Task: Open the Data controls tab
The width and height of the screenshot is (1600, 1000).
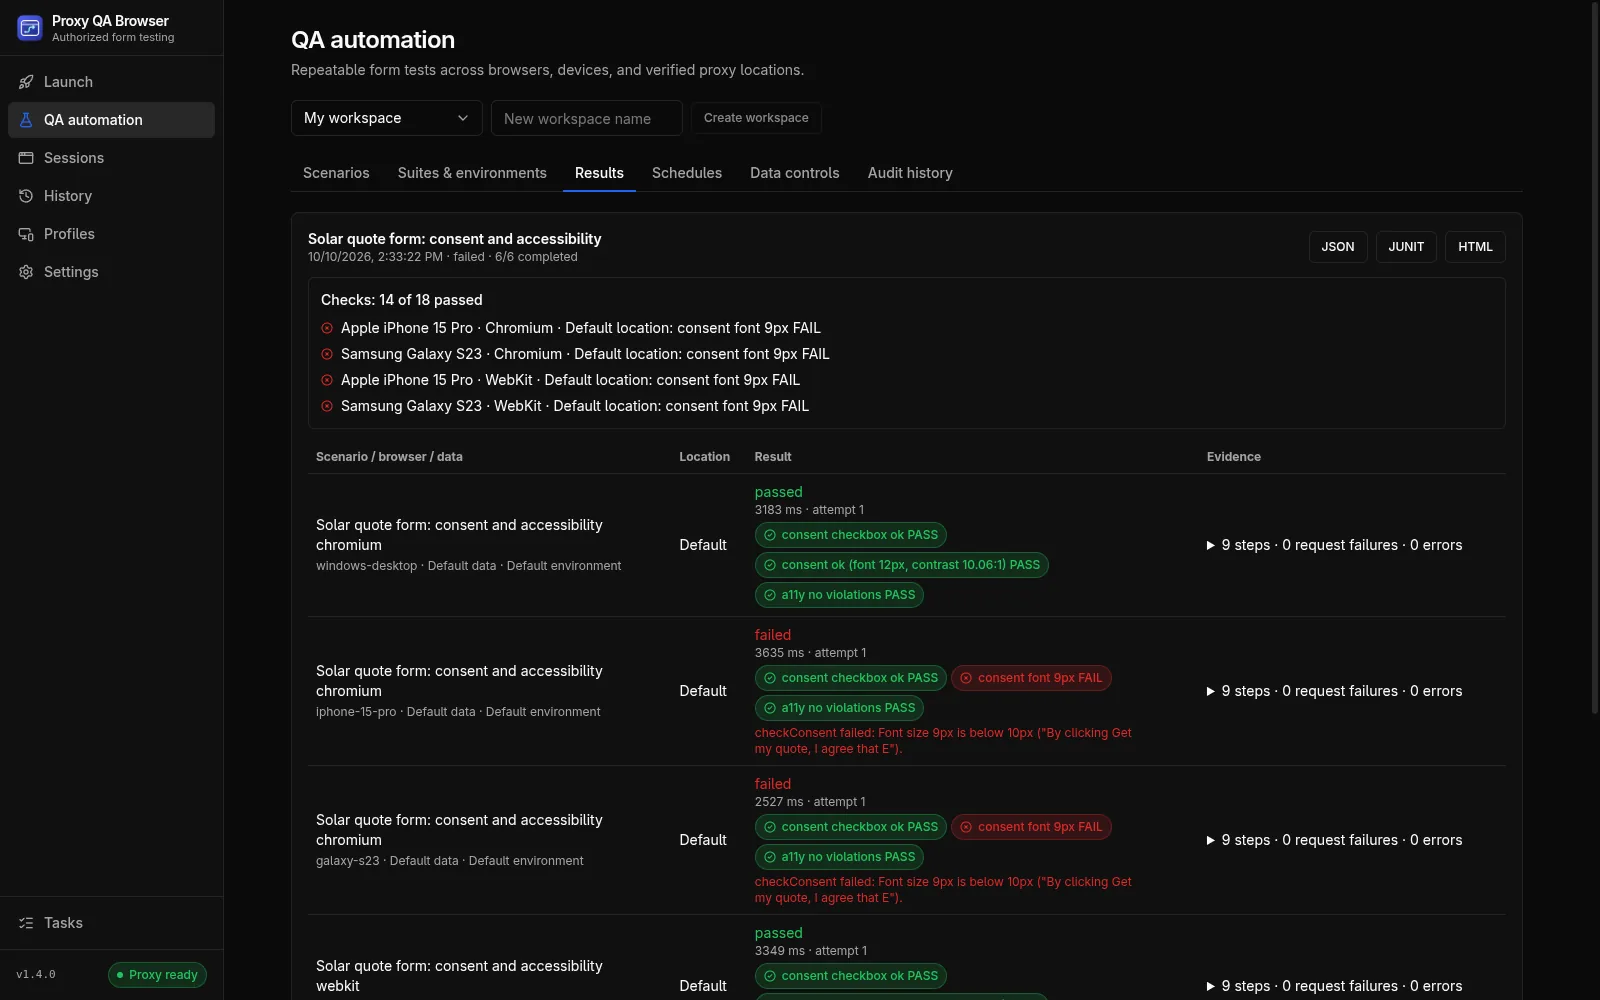Action: pos(795,173)
